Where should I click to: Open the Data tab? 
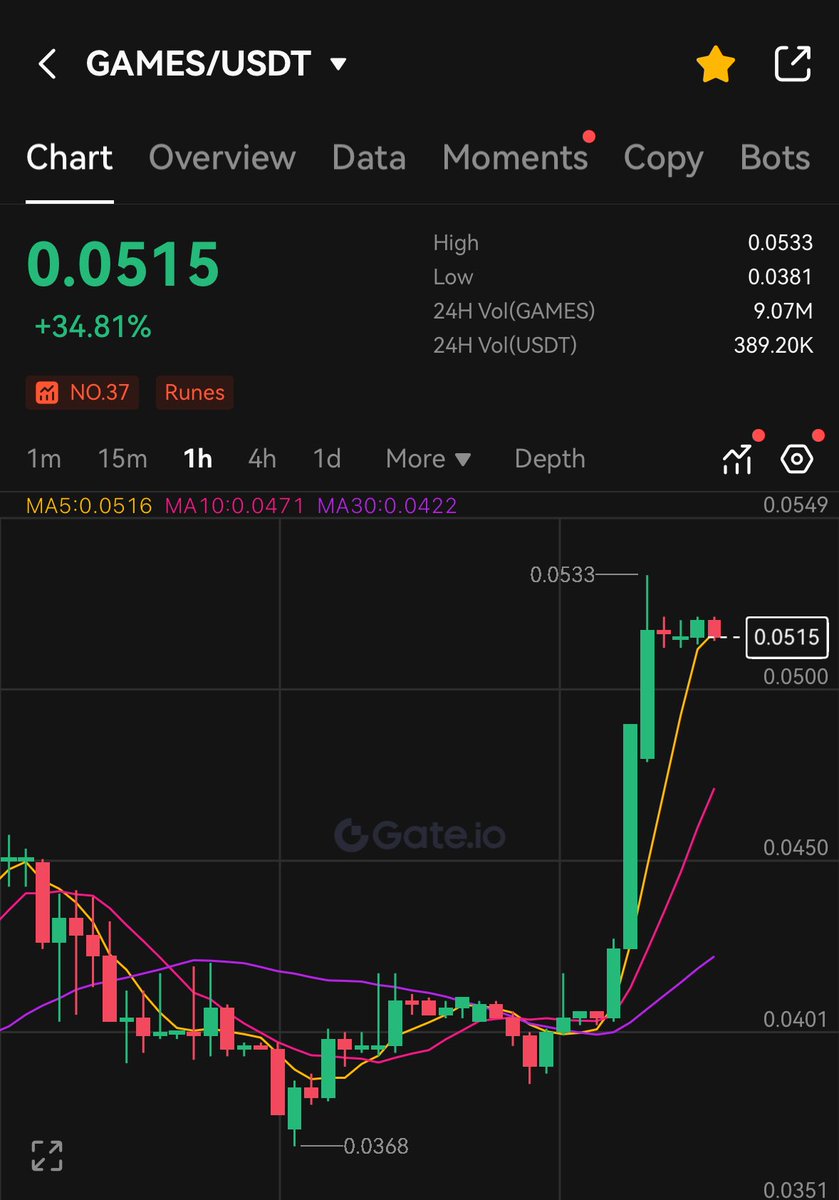click(369, 158)
